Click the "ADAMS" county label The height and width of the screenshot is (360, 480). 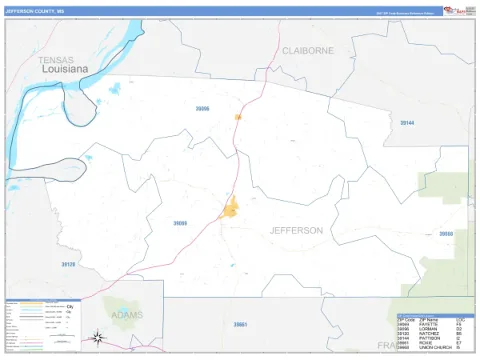pyautogui.click(x=127, y=315)
